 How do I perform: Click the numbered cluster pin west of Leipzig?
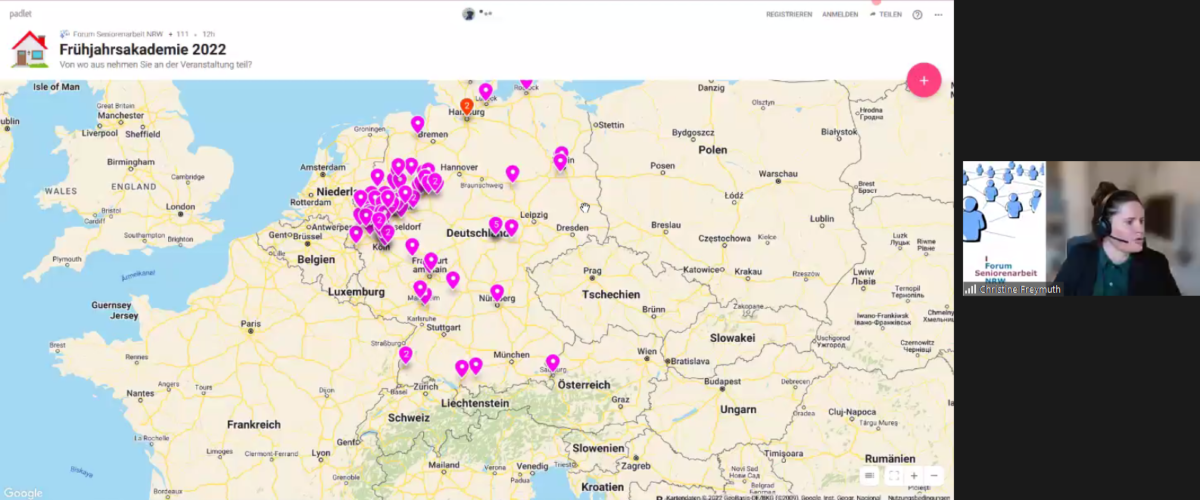pos(495,224)
